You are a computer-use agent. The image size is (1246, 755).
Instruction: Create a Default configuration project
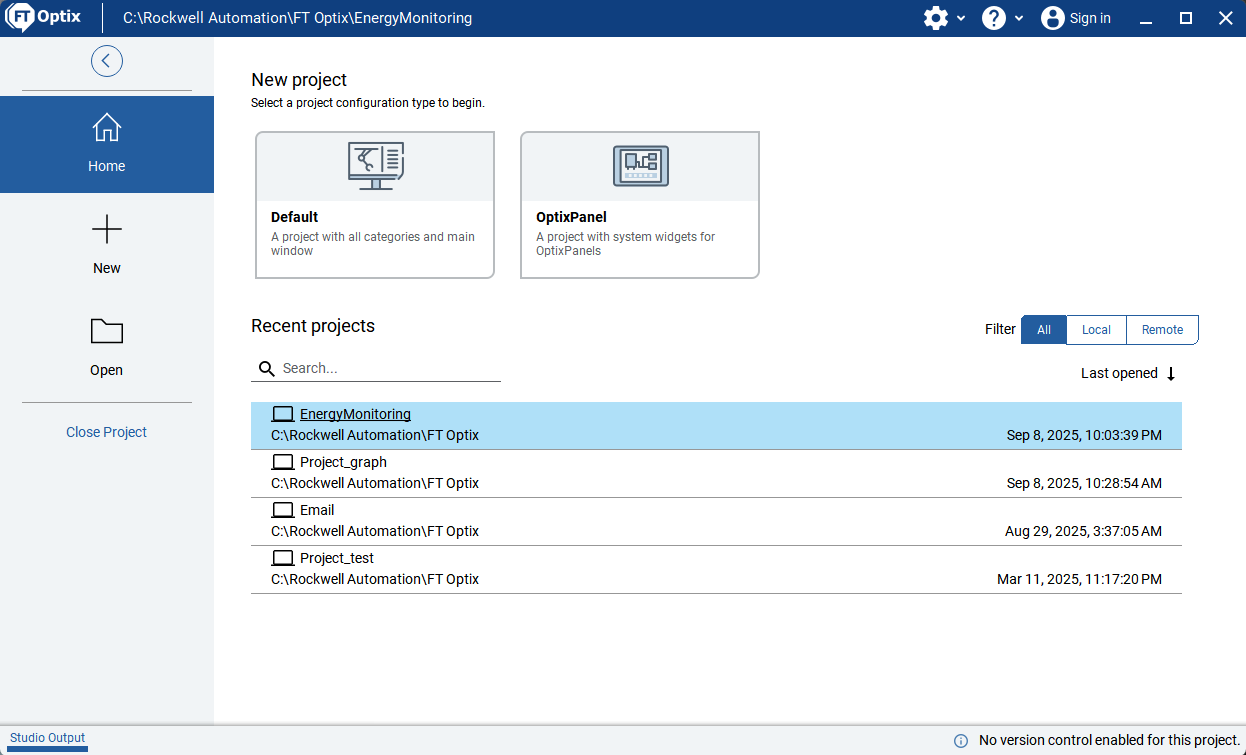pyautogui.click(x=375, y=205)
